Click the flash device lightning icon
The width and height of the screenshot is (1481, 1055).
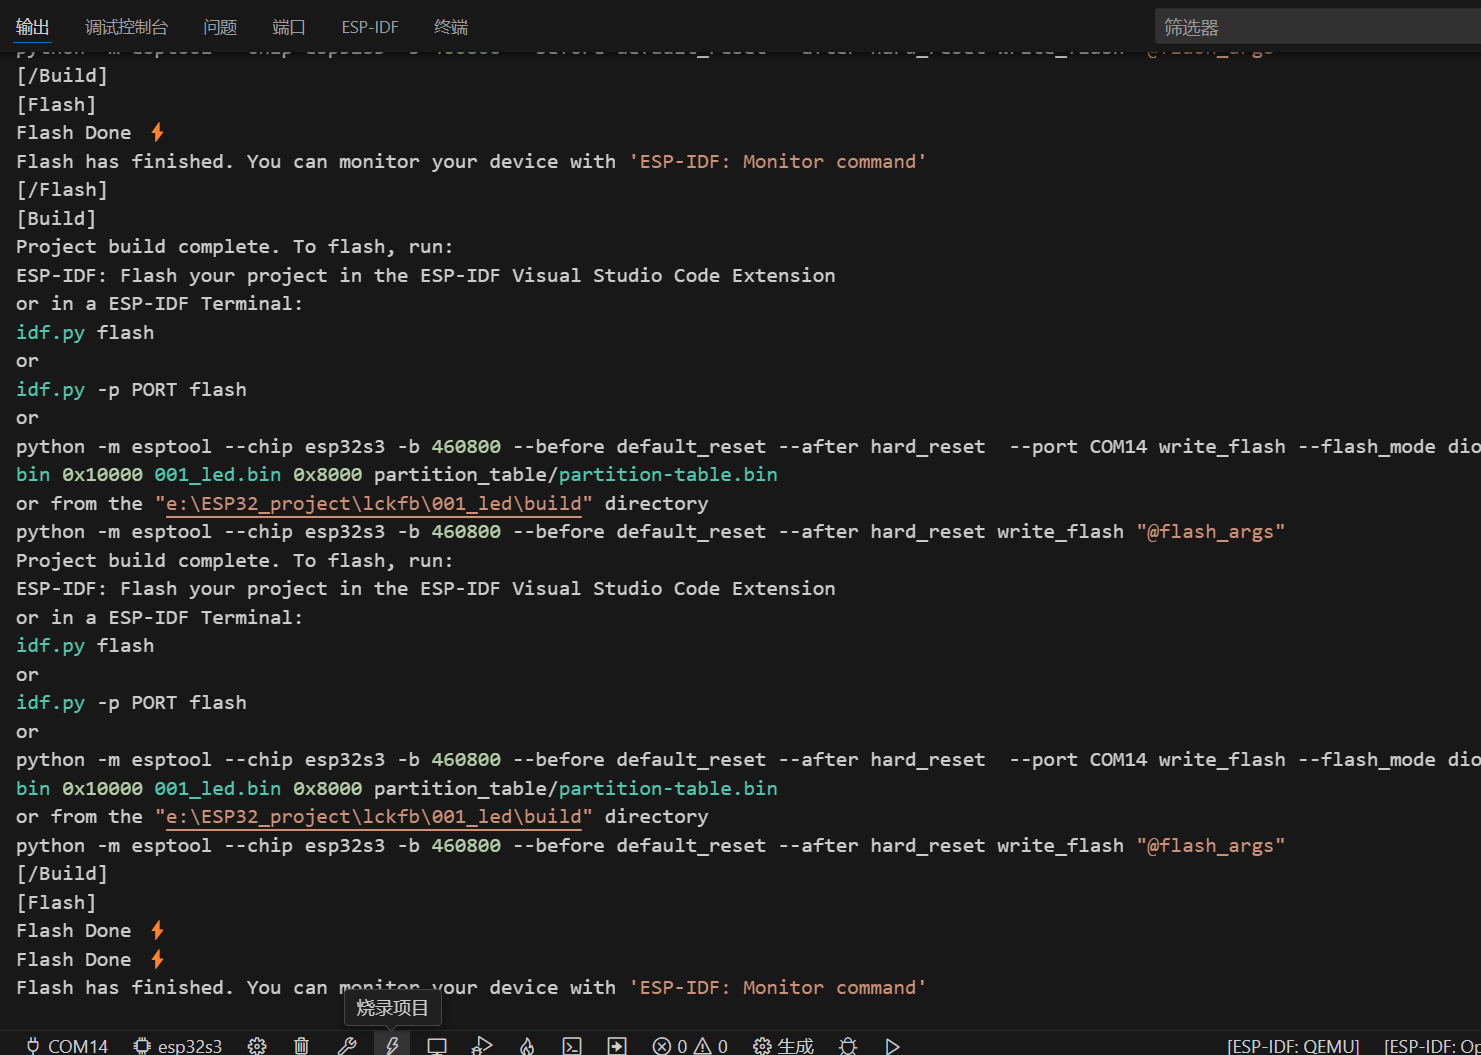pyautogui.click(x=392, y=1045)
